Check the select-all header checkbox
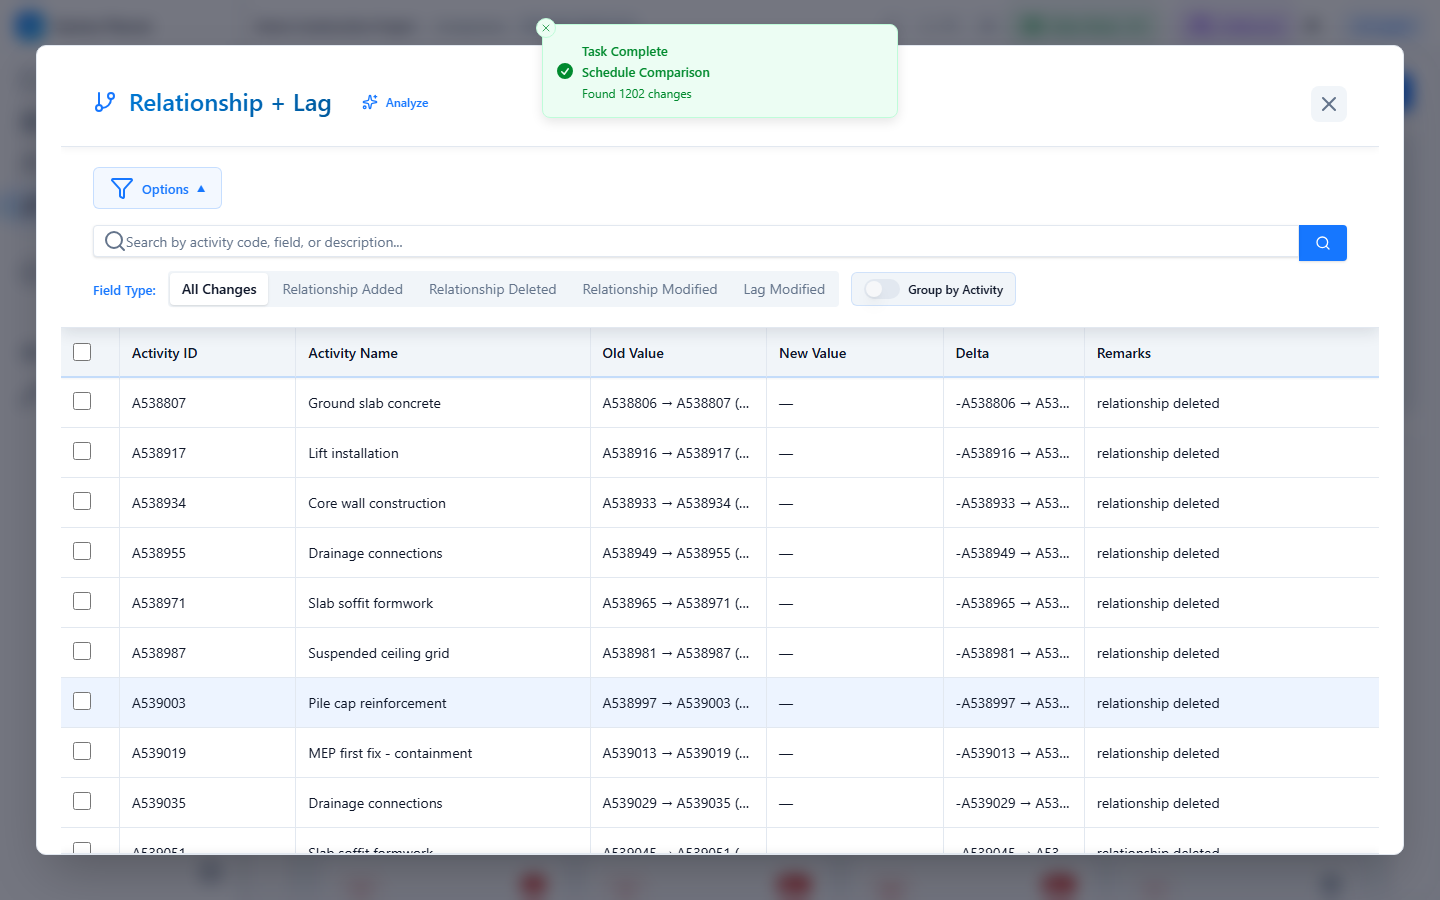Image resolution: width=1440 pixels, height=900 pixels. [x=82, y=352]
